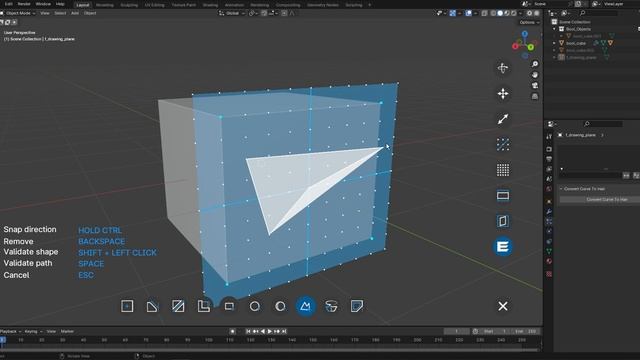The image size is (640, 360).
Task: Open the Render menu
Action: (x=24, y=4)
